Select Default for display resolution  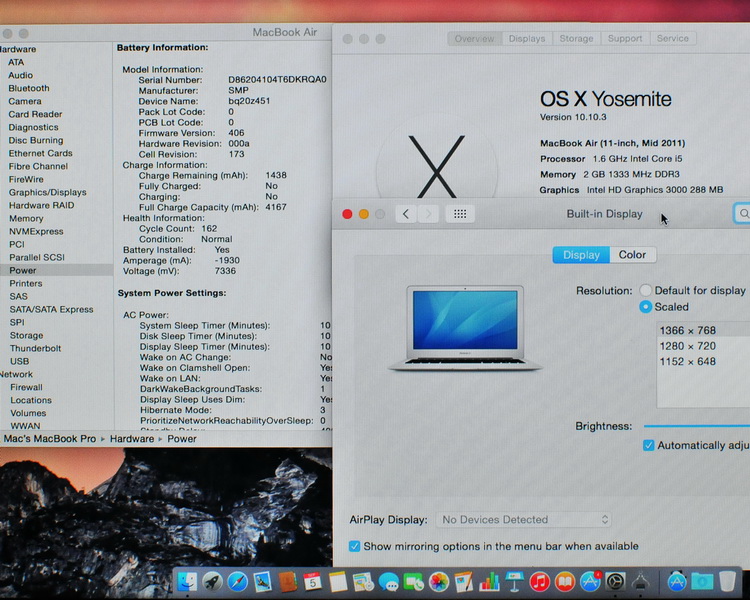pyautogui.click(x=646, y=290)
